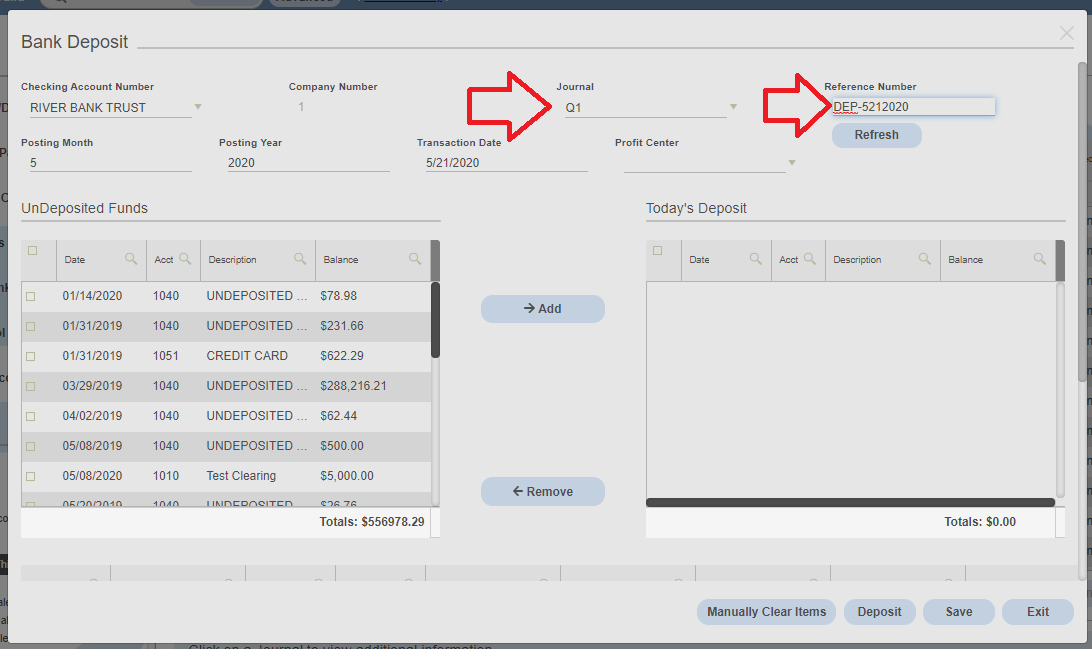Viewport: 1092px width, 649px height.
Task: Click the Manually Clear Items button
Action: pyautogui.click(x=766, y=611)
